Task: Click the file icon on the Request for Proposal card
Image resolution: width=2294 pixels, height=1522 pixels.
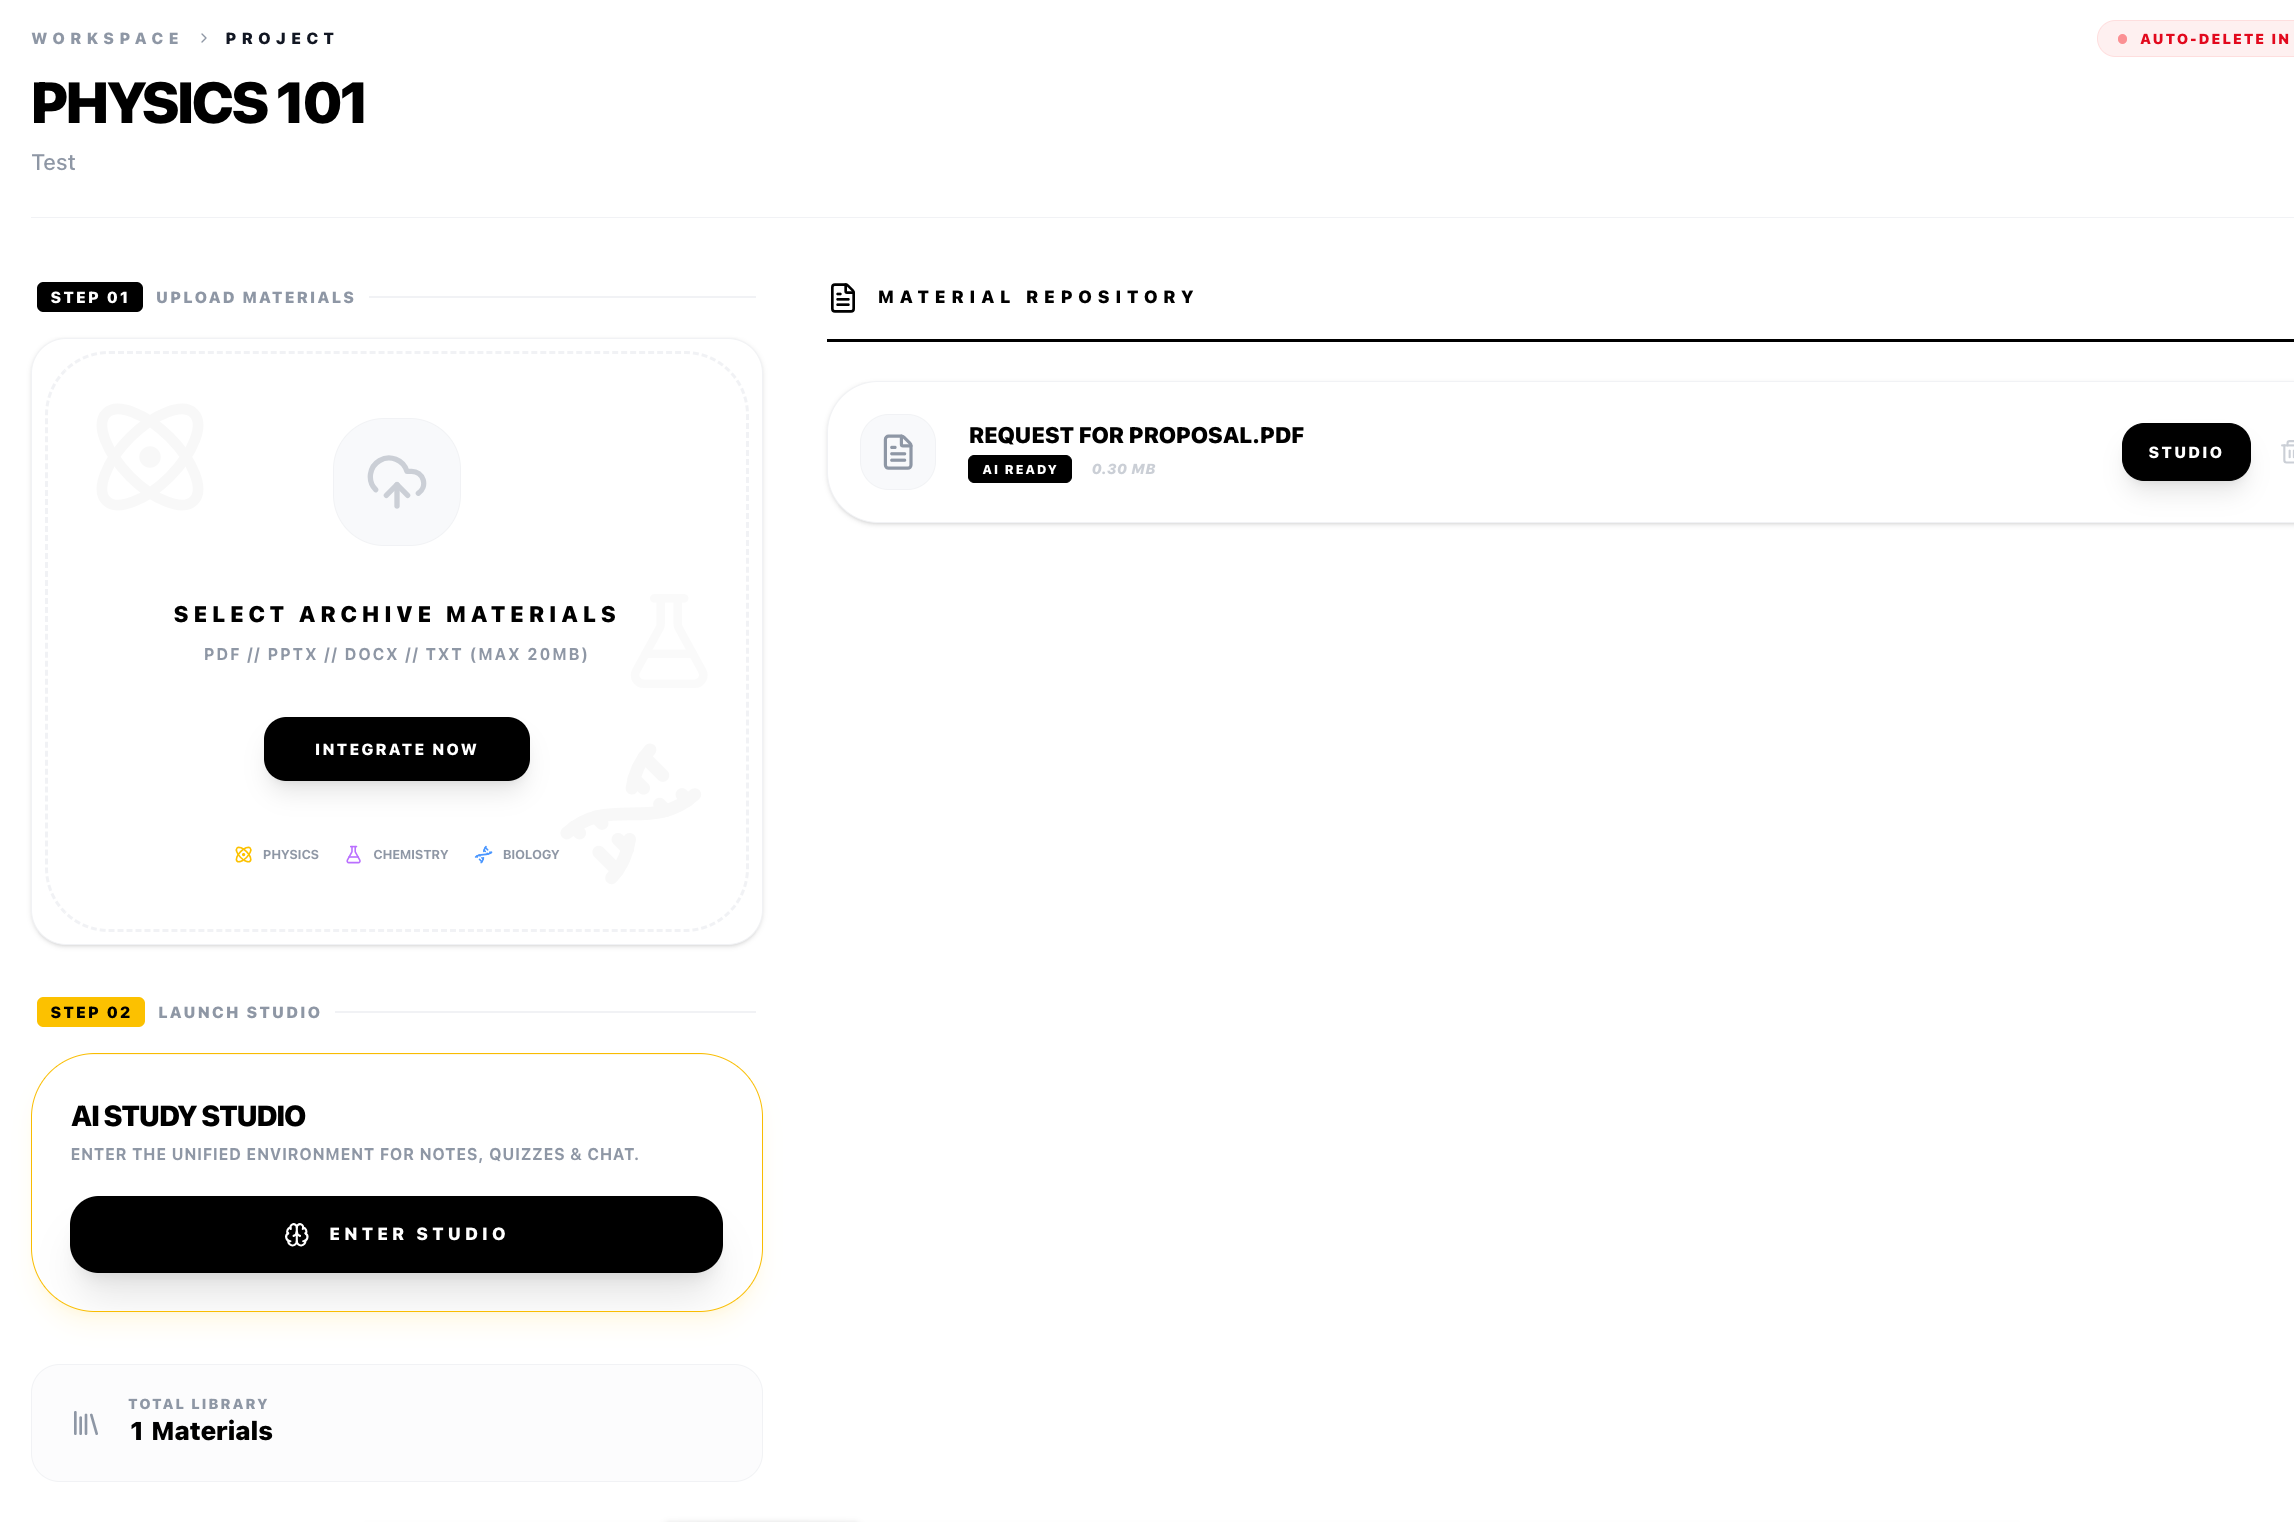Action: click(x=897, y=452)
